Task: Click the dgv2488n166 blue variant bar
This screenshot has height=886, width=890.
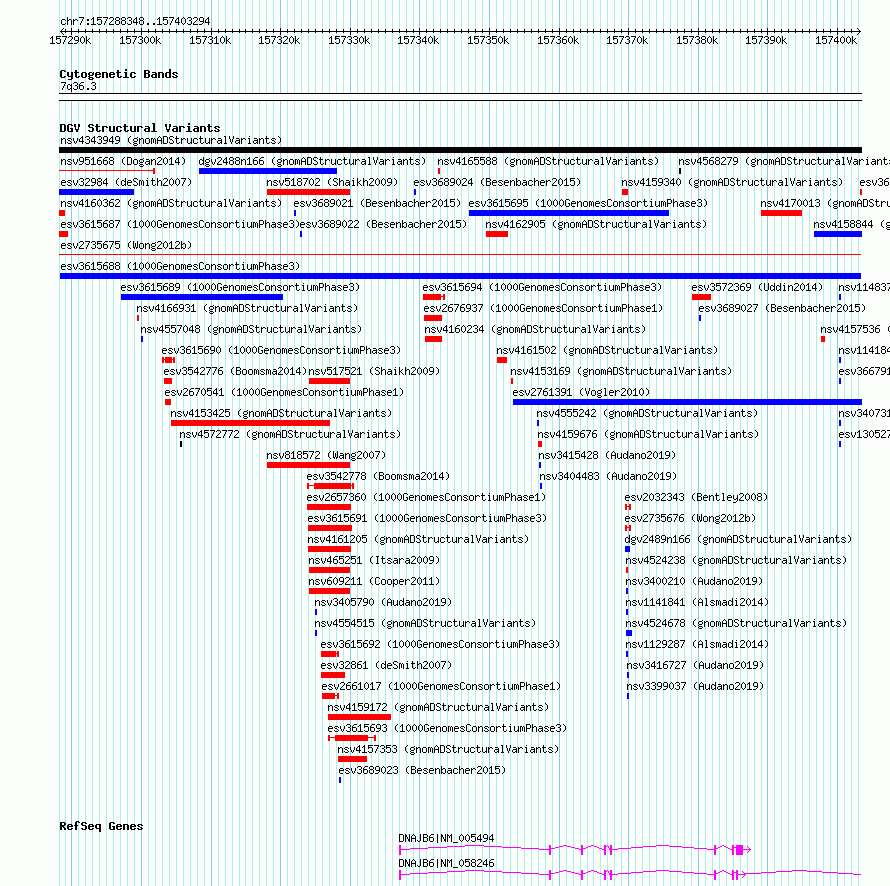Action: pyautogui.click(x=267, y=171)
